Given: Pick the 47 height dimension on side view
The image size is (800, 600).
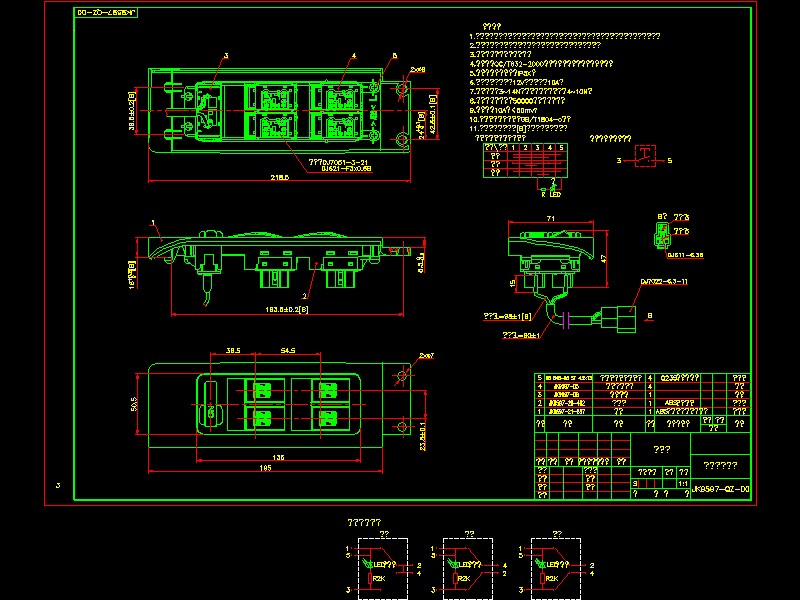Looking at the screenshot, I should 604,259.
